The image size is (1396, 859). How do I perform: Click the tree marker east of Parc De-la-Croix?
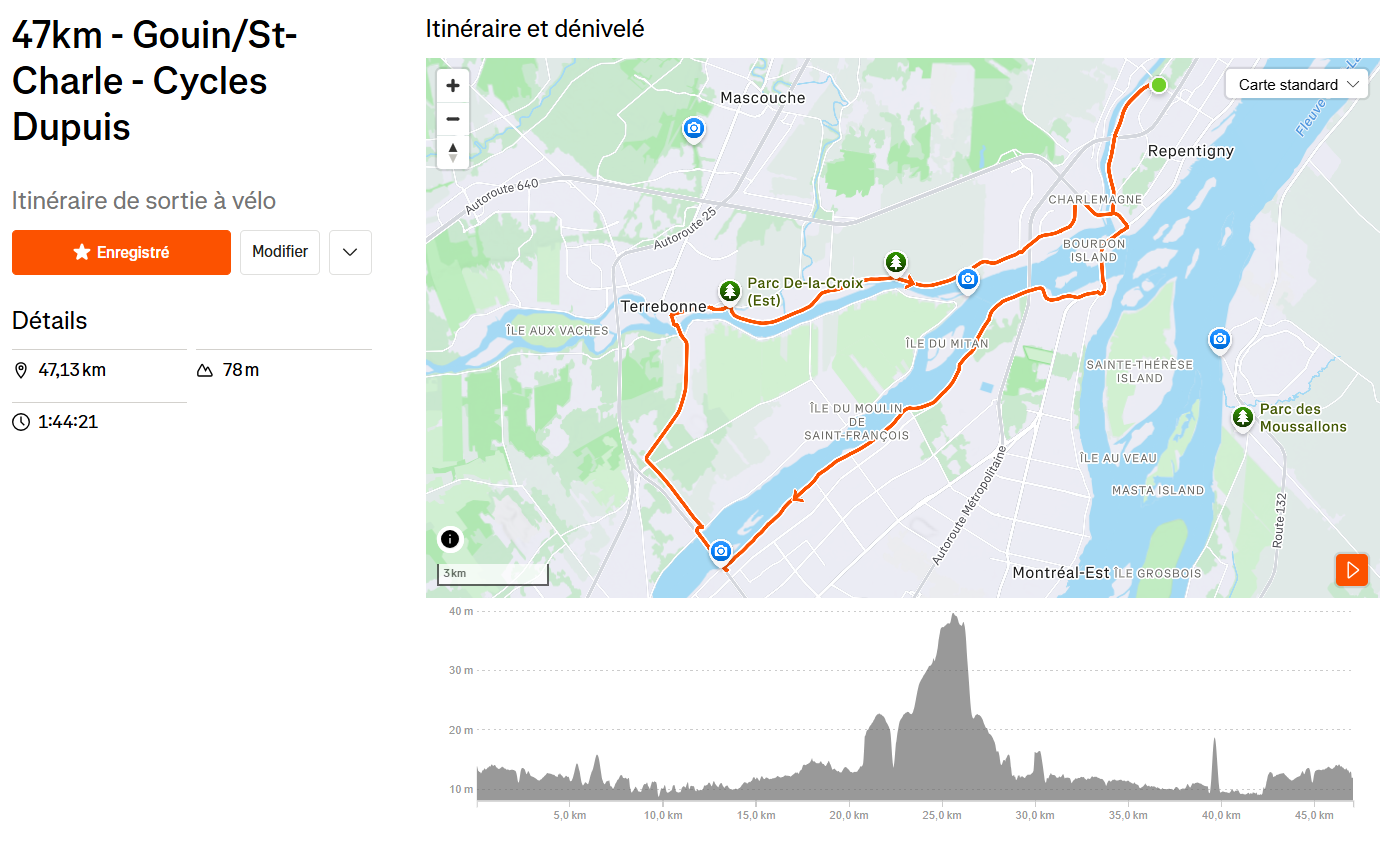click(x=896, y=262)
